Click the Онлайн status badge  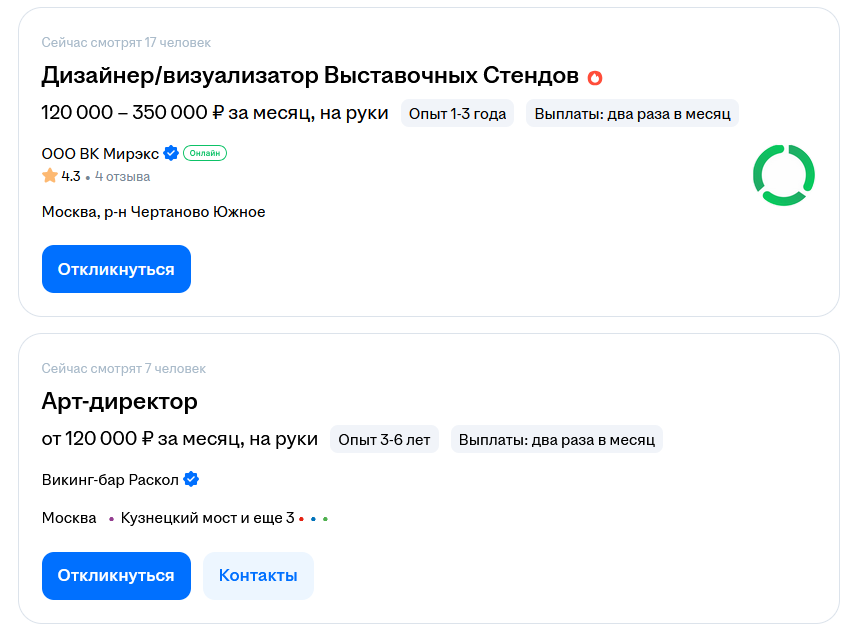(x=204, y=153)
